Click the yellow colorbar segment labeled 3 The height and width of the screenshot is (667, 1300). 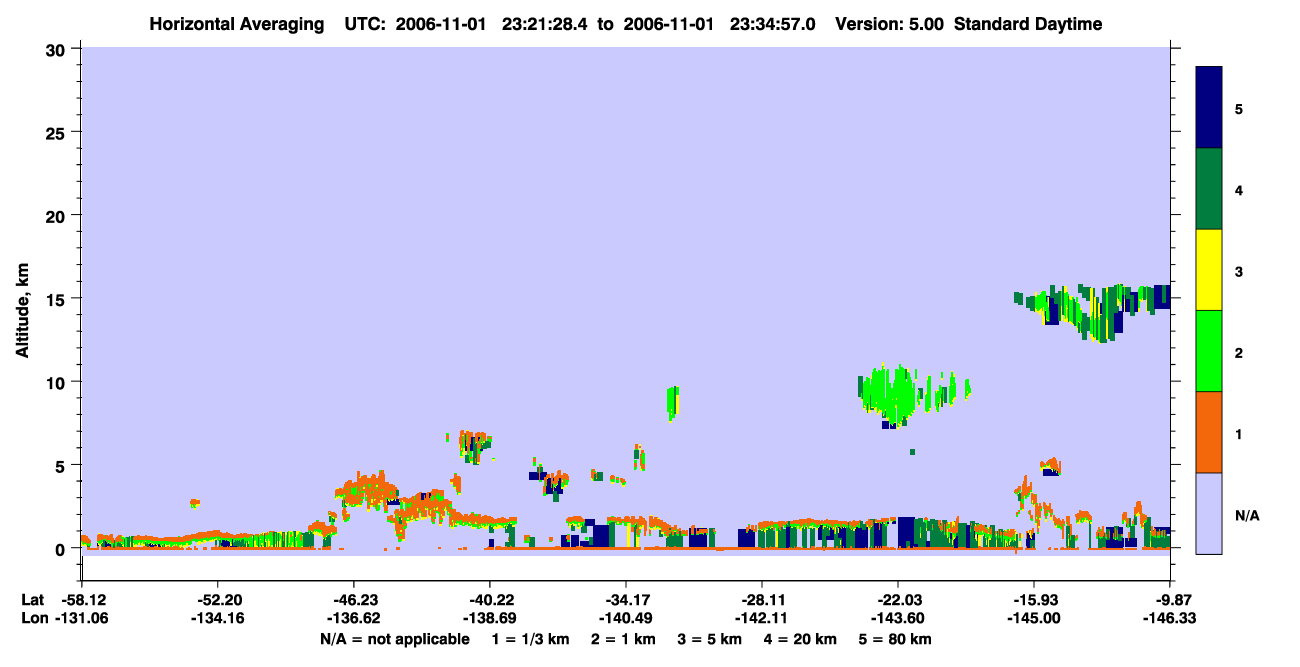point(1209,270)
